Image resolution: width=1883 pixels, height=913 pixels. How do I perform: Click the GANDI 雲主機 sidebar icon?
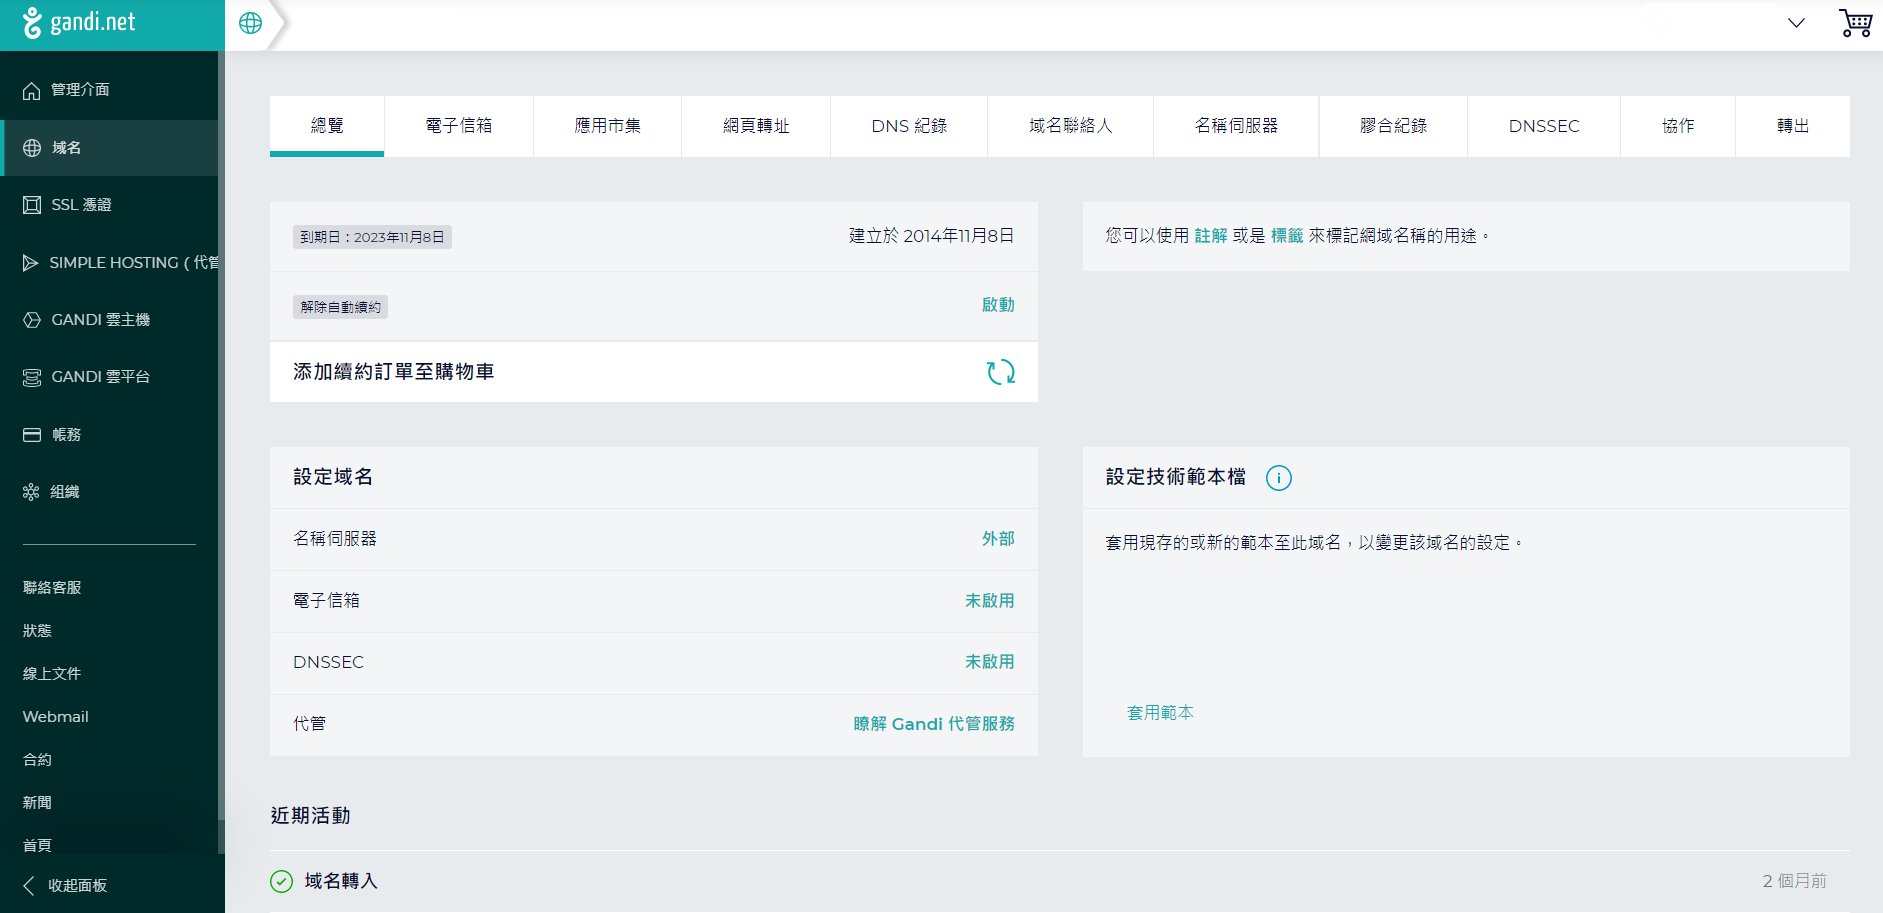32,320
